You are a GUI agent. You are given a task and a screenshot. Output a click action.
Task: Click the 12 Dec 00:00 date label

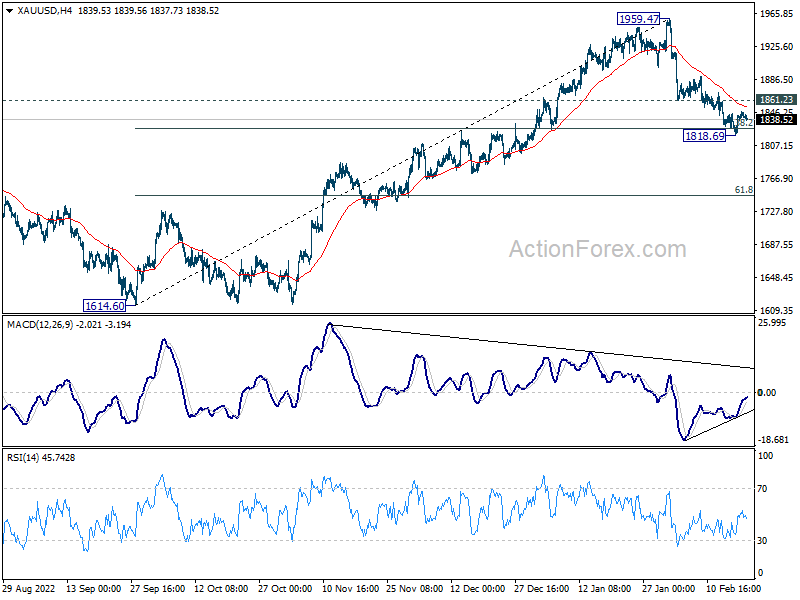coord(478,589)
